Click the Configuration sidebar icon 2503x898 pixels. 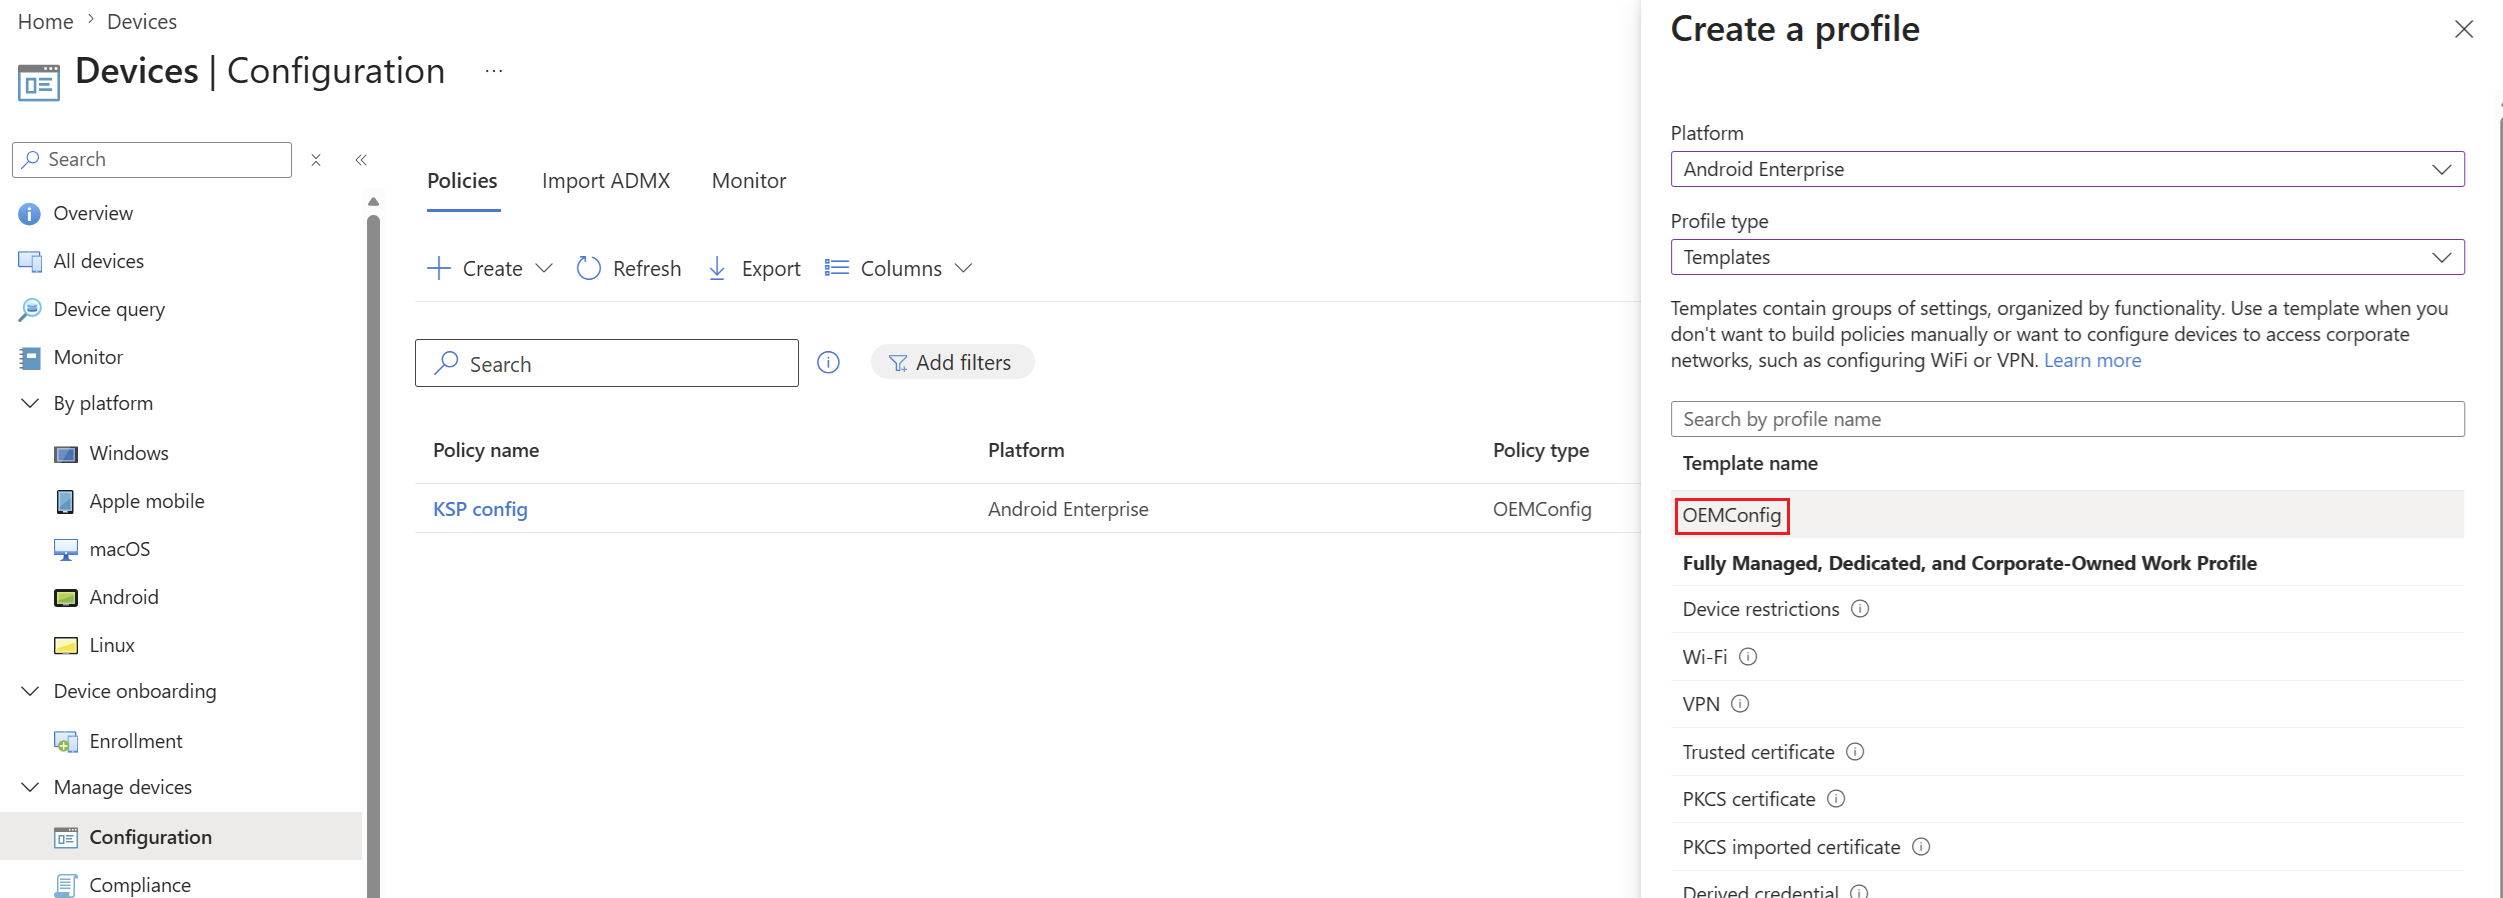click(66, 838)
